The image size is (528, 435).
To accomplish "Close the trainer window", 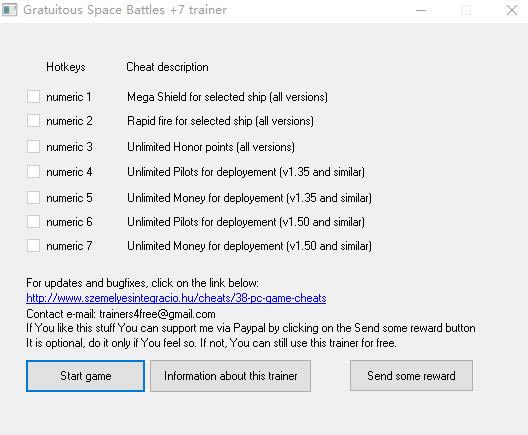I will [512, 10].
